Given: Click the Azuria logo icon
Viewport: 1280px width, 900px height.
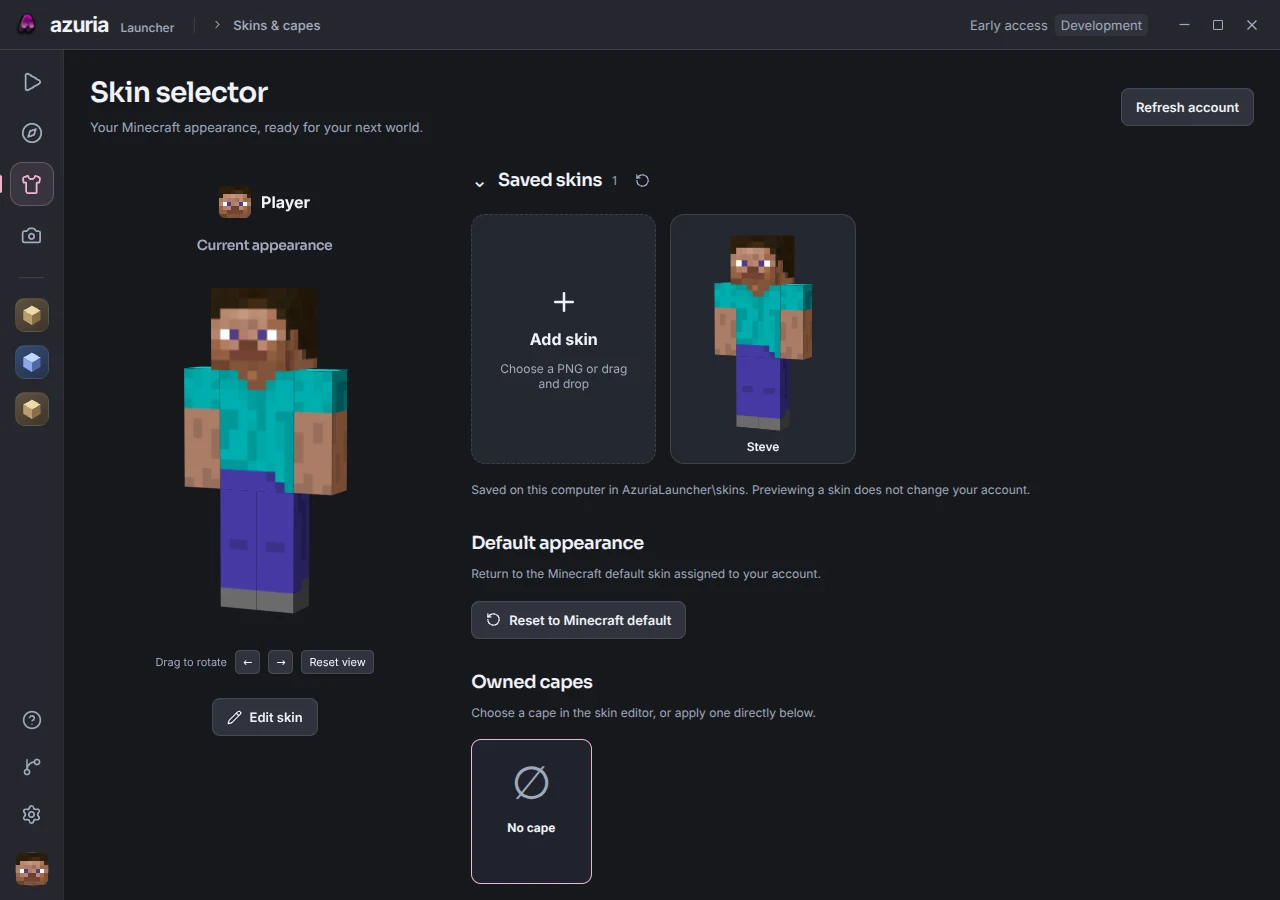Looking at the screenshot, I should pyautogui.click(x=27, y=25).
